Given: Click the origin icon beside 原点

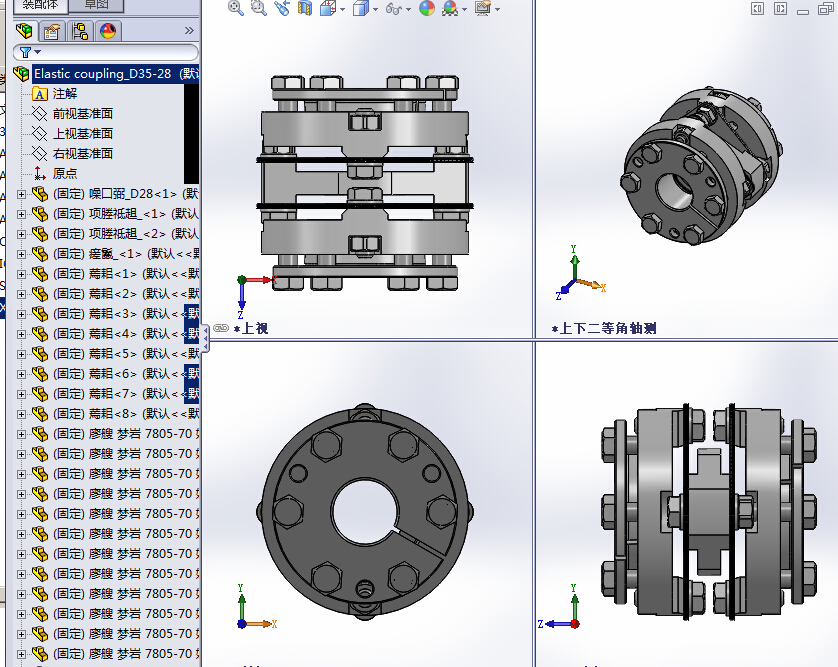Looking at the screenshot, I should tap(40, 174).
